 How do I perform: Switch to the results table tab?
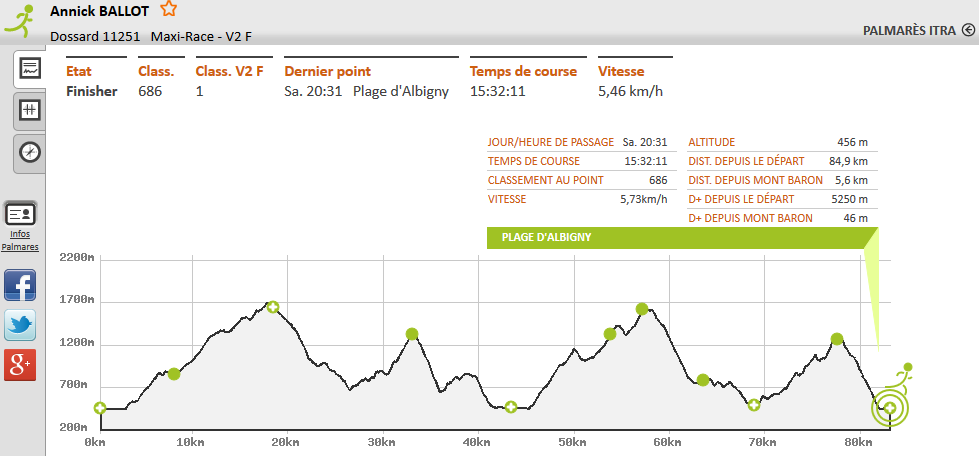tap(30, 110)
